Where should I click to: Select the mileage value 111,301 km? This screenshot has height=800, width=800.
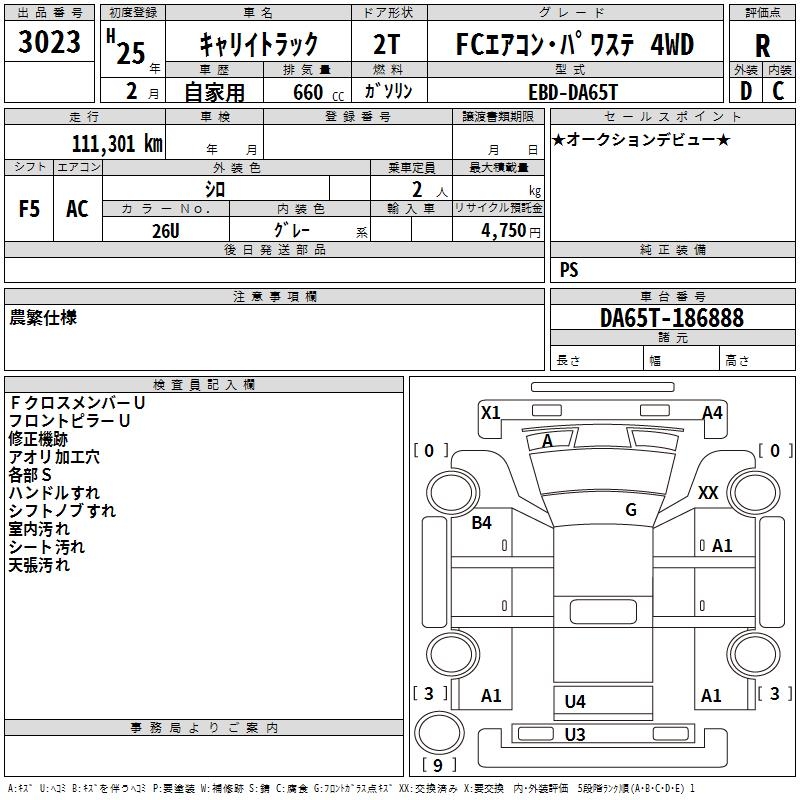117,144
